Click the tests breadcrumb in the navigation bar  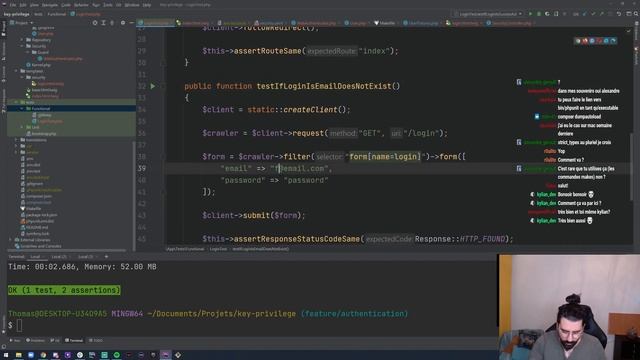(38, 14)
